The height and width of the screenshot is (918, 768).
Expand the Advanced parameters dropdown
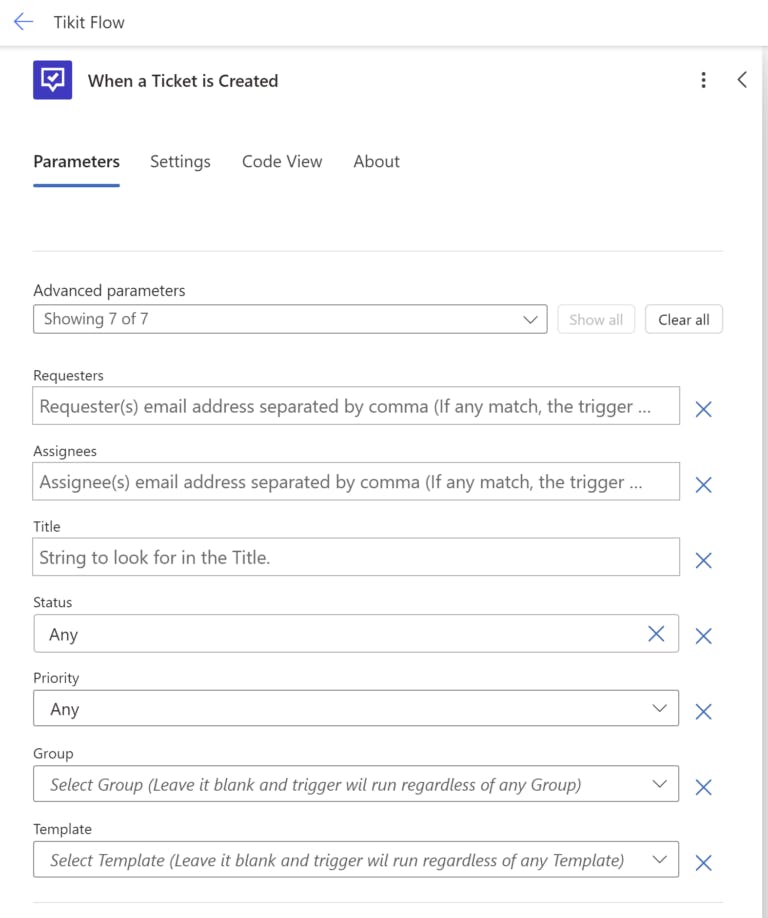[x=290, y=319]
